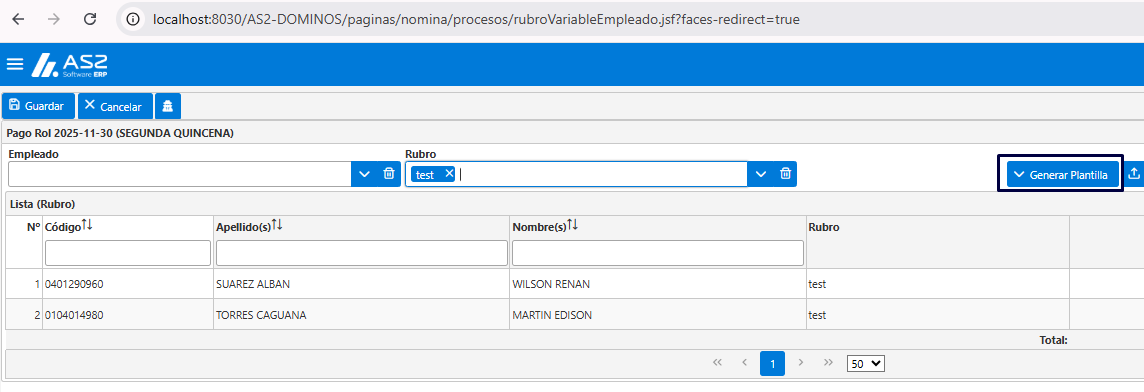Select the code 0104014980 cell
Viewport: 1144px width, 392px height.
click(x=128, y=315)
